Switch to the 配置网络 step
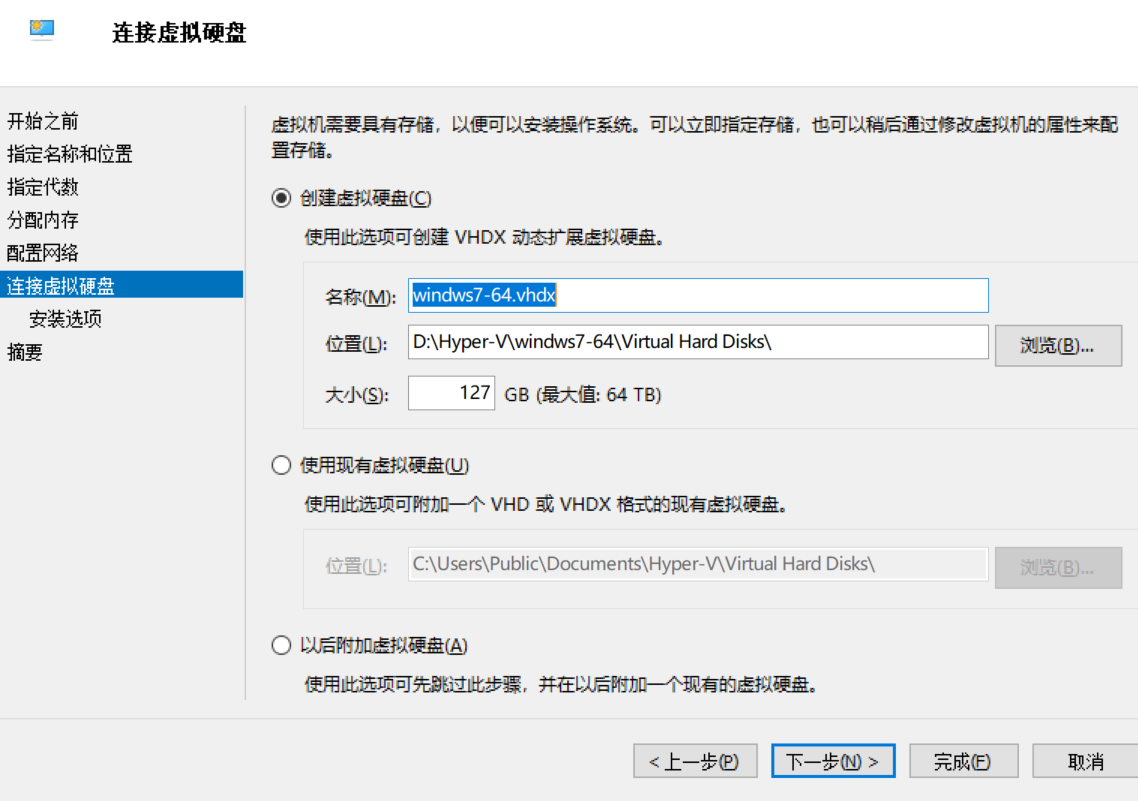 coord(43,252)
